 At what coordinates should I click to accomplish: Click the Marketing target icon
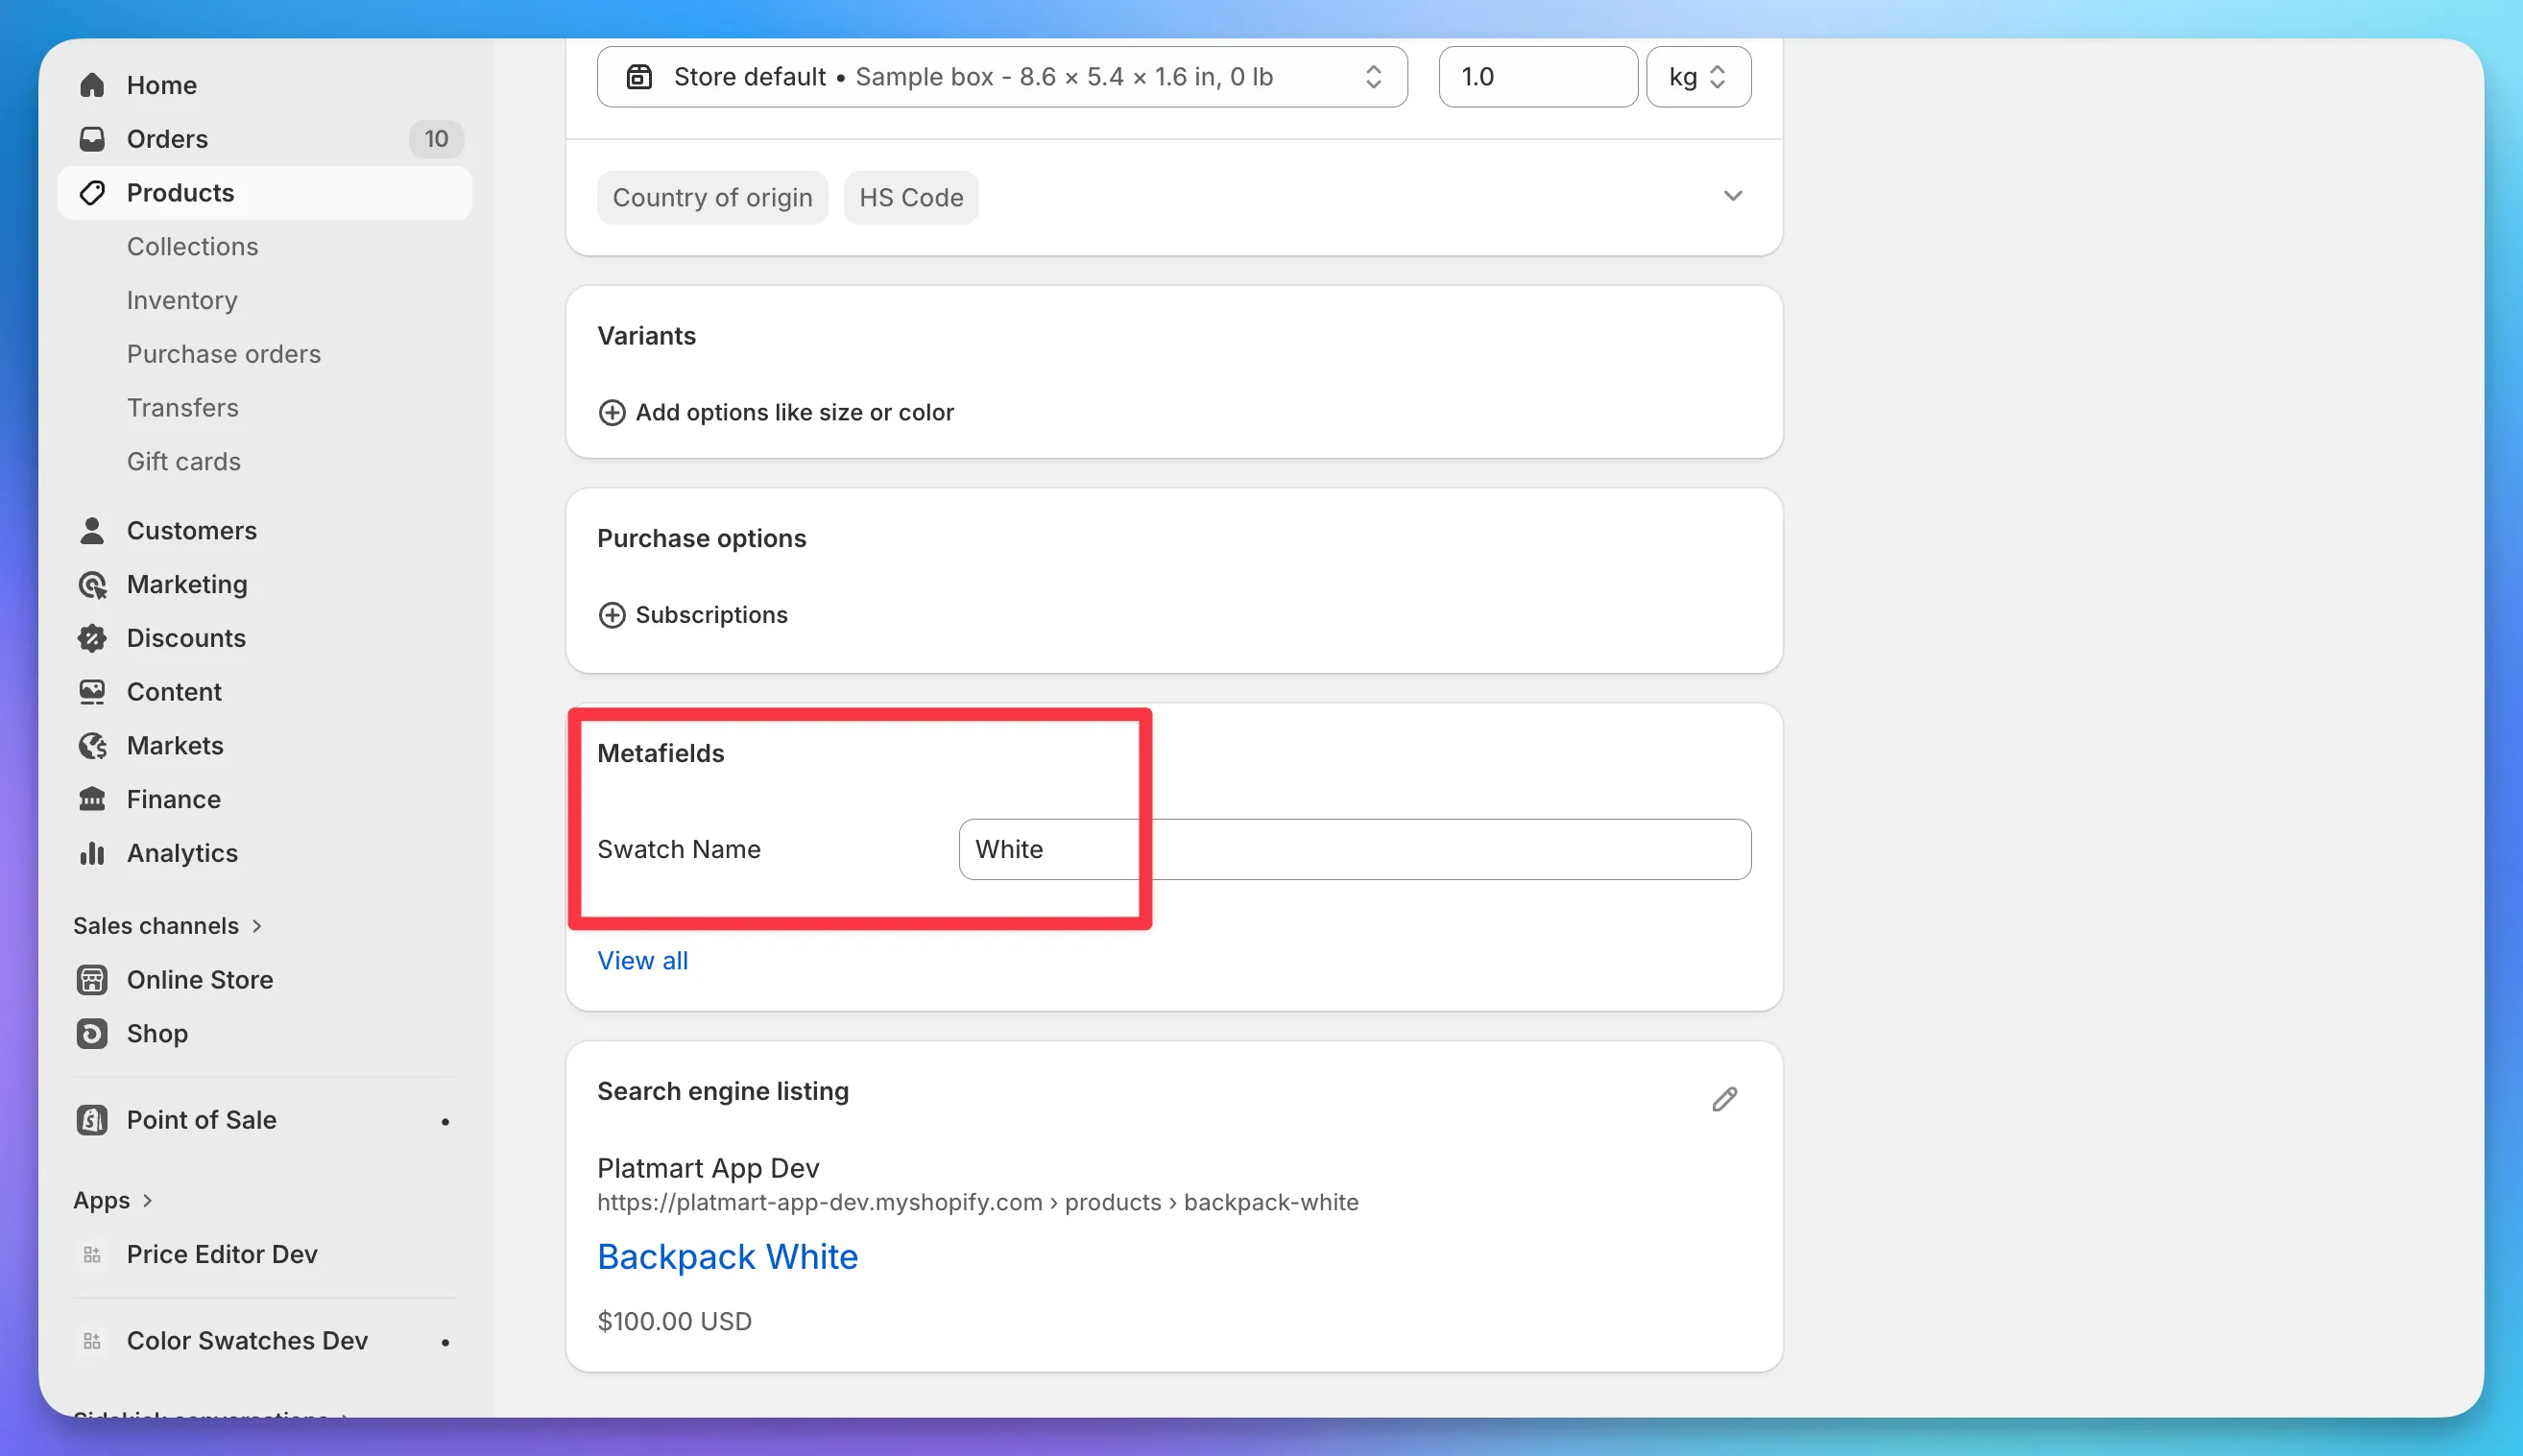tap(92, 585)
